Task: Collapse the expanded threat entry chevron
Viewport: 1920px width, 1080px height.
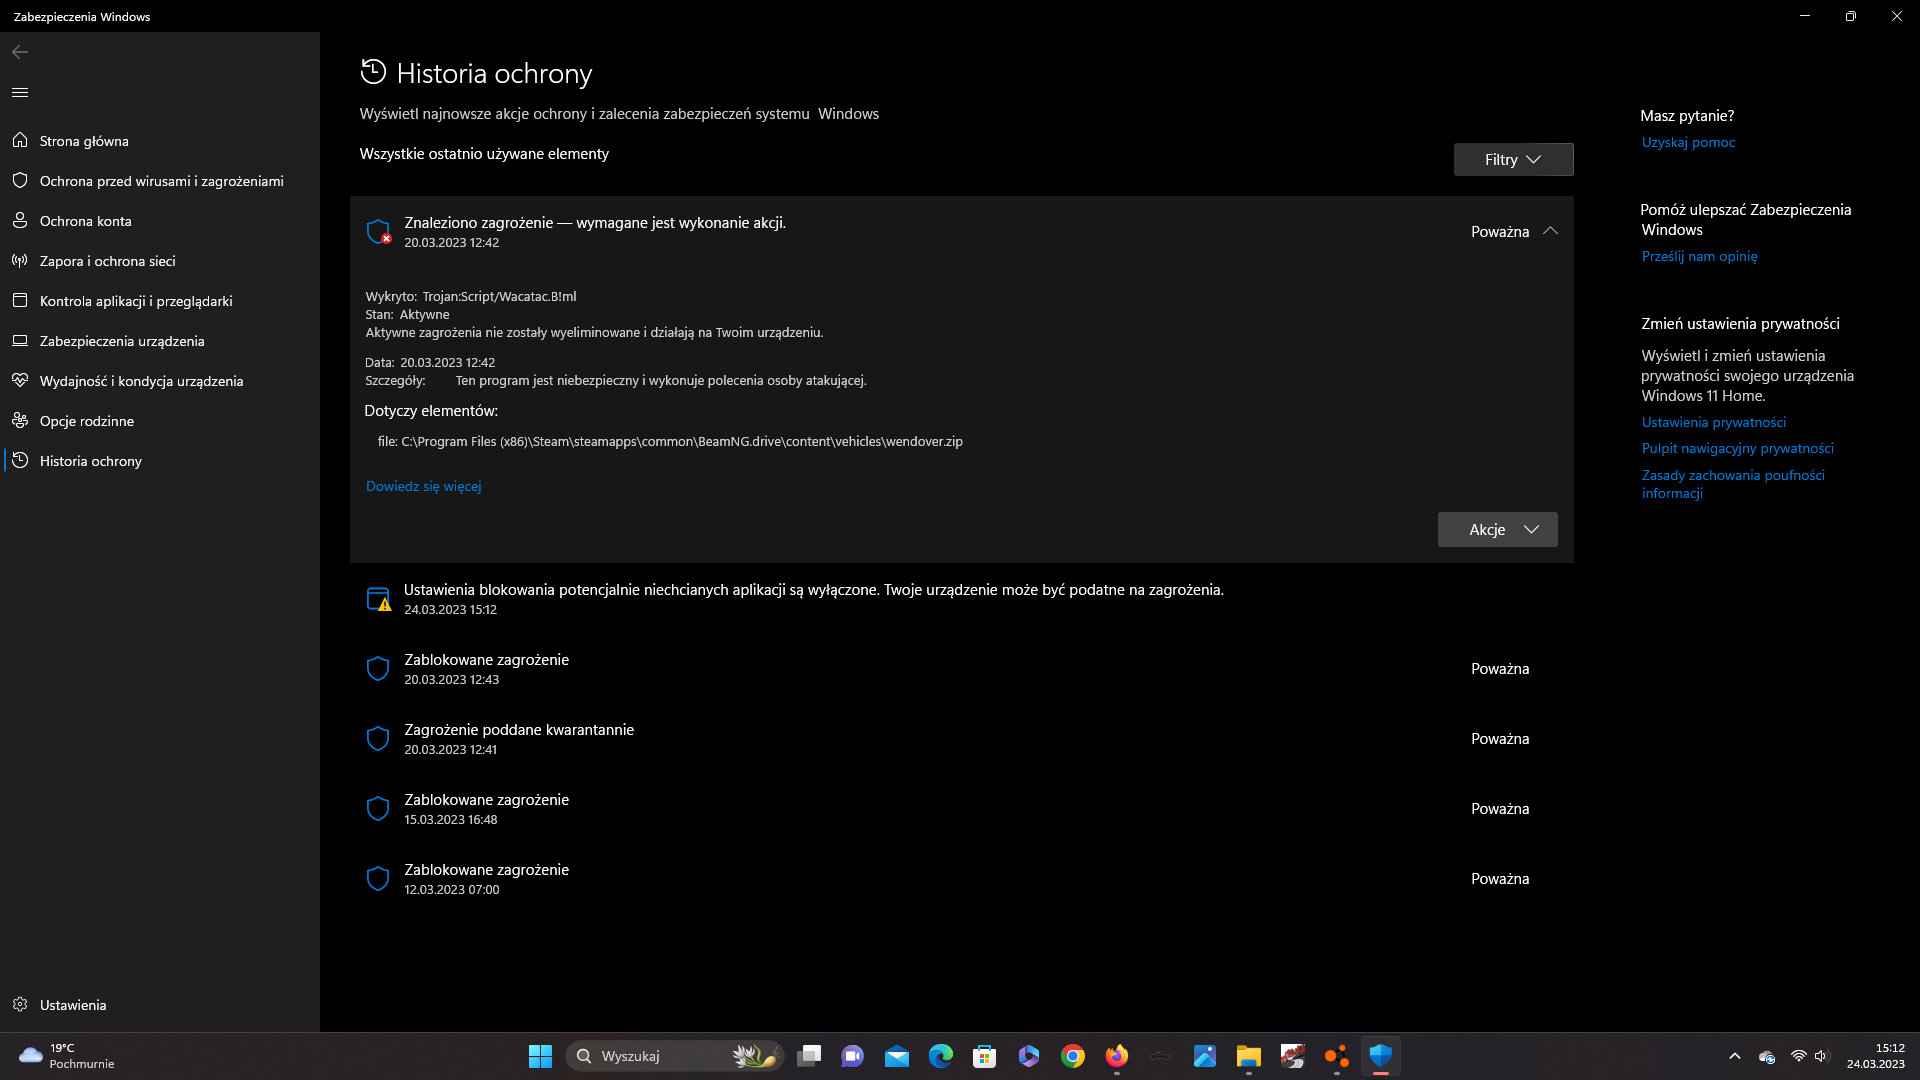Action: tap(1550, 231)
